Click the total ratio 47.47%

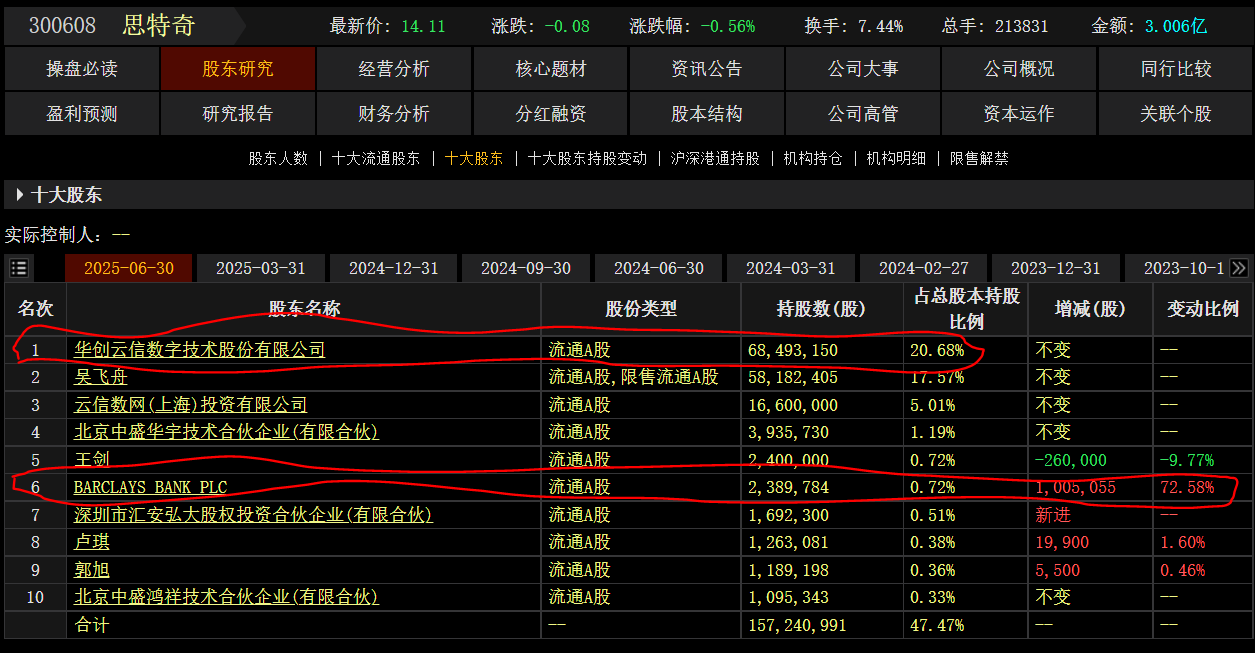pyautogui.click(x=936, y=625)
